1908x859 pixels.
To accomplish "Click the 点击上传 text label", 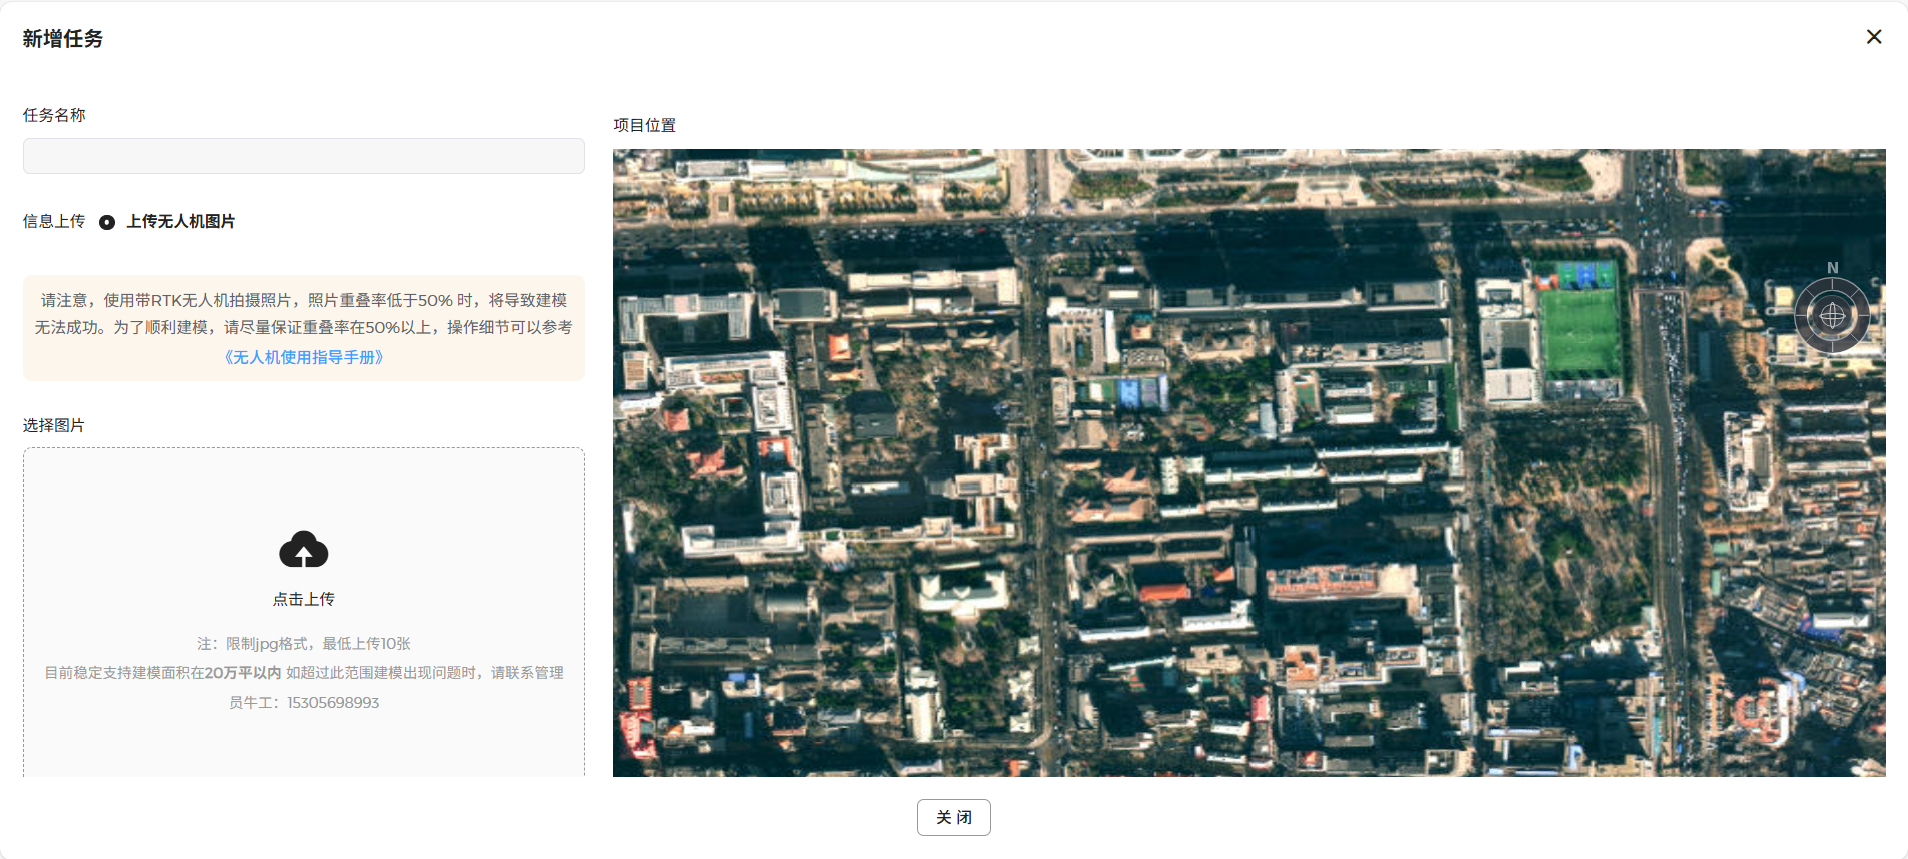I will click(x=304, y=599).
